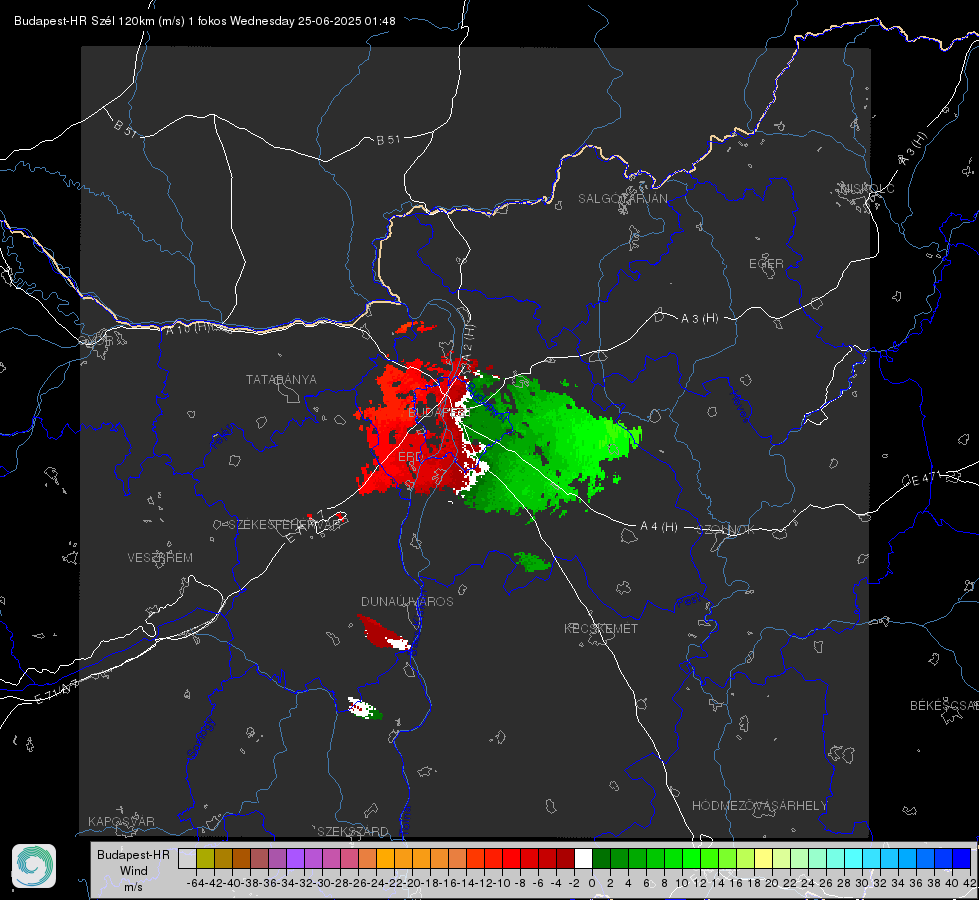Select the large green echo east of Budapest
This screenshot has width=979, height=900.
pos(549,443)
